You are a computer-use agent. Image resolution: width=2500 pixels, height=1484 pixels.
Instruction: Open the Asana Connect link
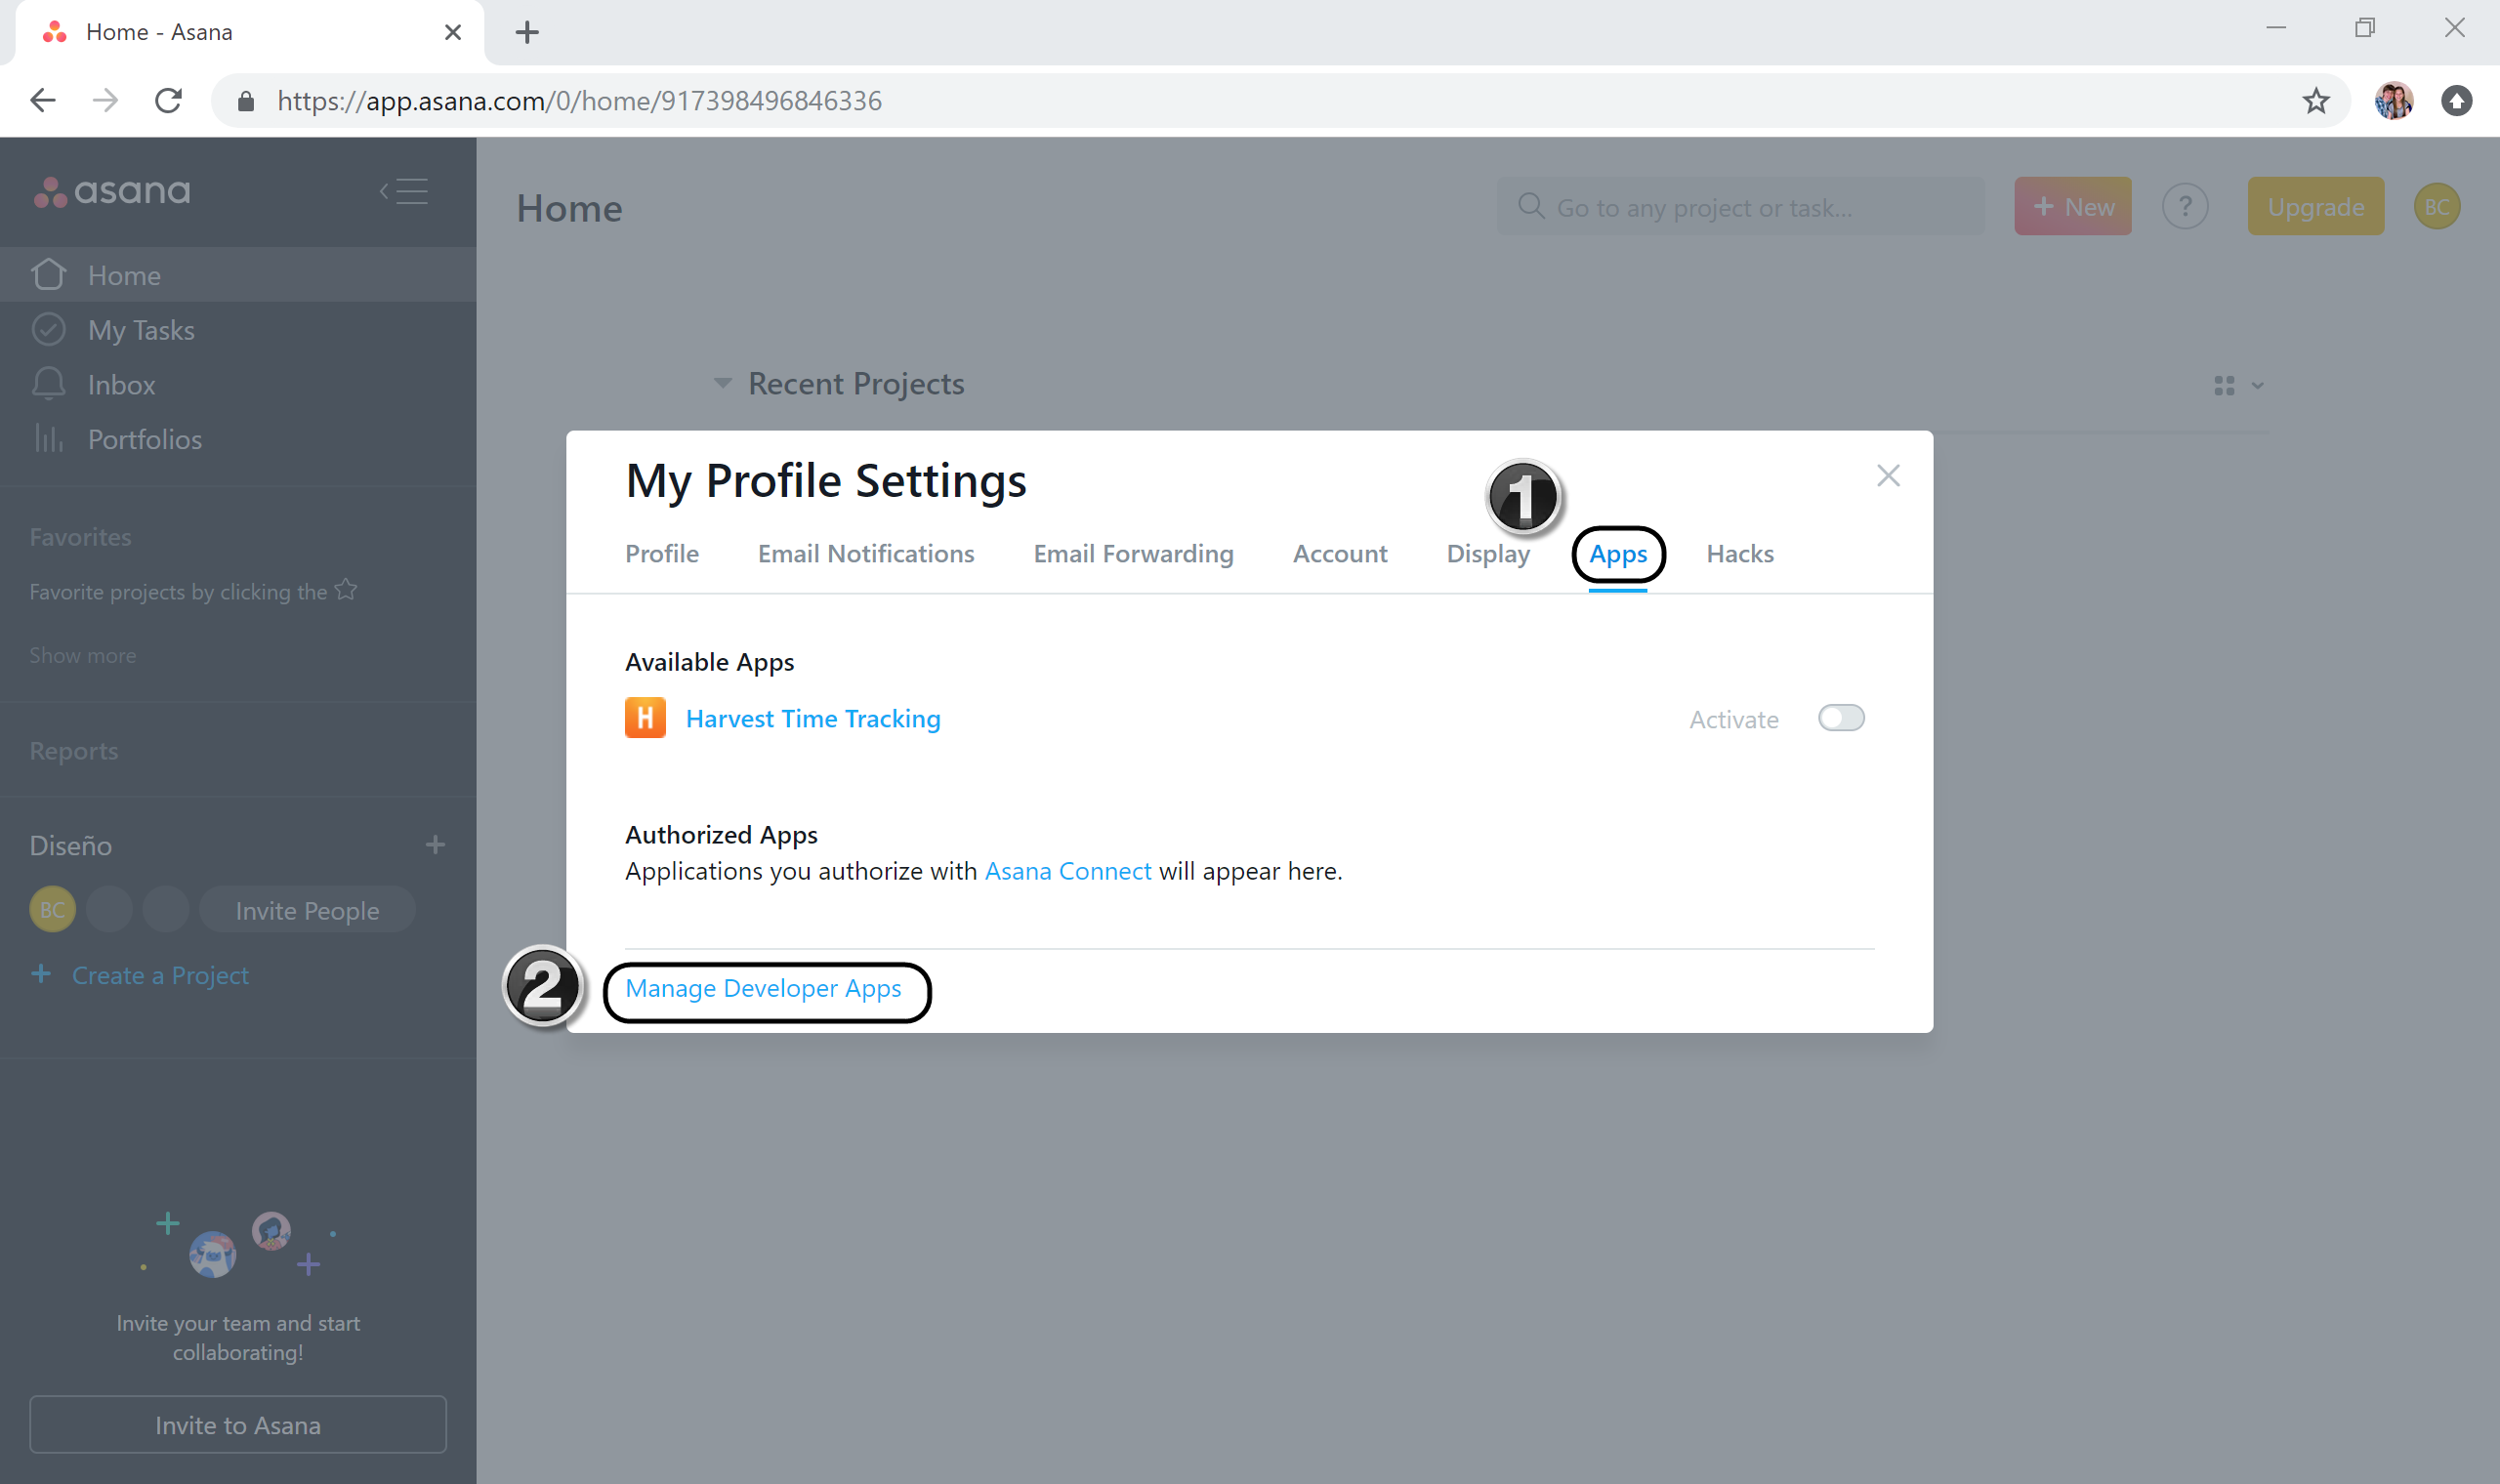click(x=1068, y=871)
